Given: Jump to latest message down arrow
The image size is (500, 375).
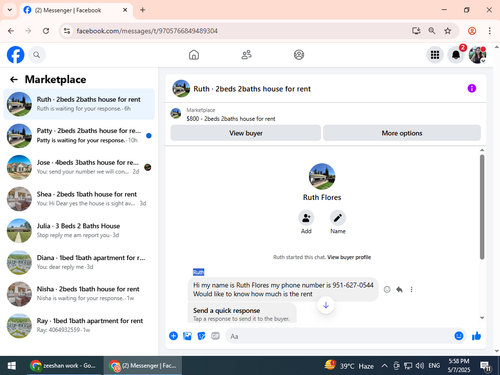Looking at the screenshot, I should (326, 305).
